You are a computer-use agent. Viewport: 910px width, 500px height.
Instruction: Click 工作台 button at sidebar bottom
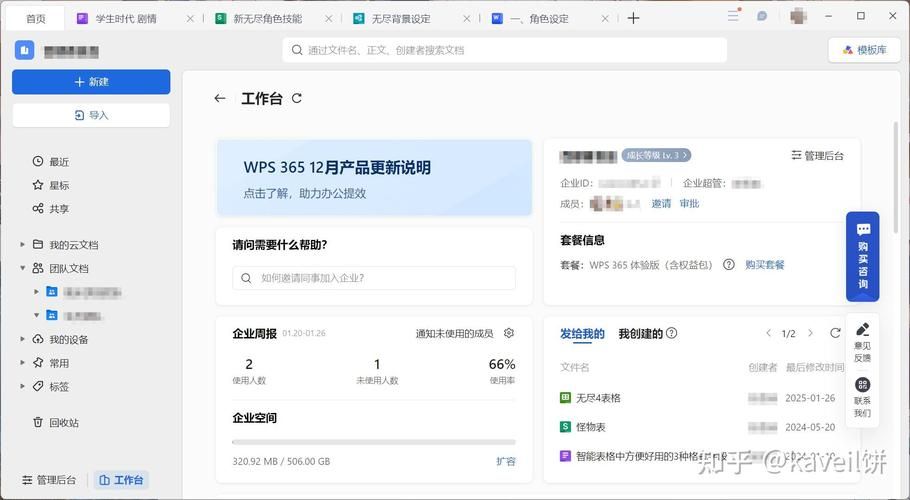pyautogui.click(x=121, y=480)
